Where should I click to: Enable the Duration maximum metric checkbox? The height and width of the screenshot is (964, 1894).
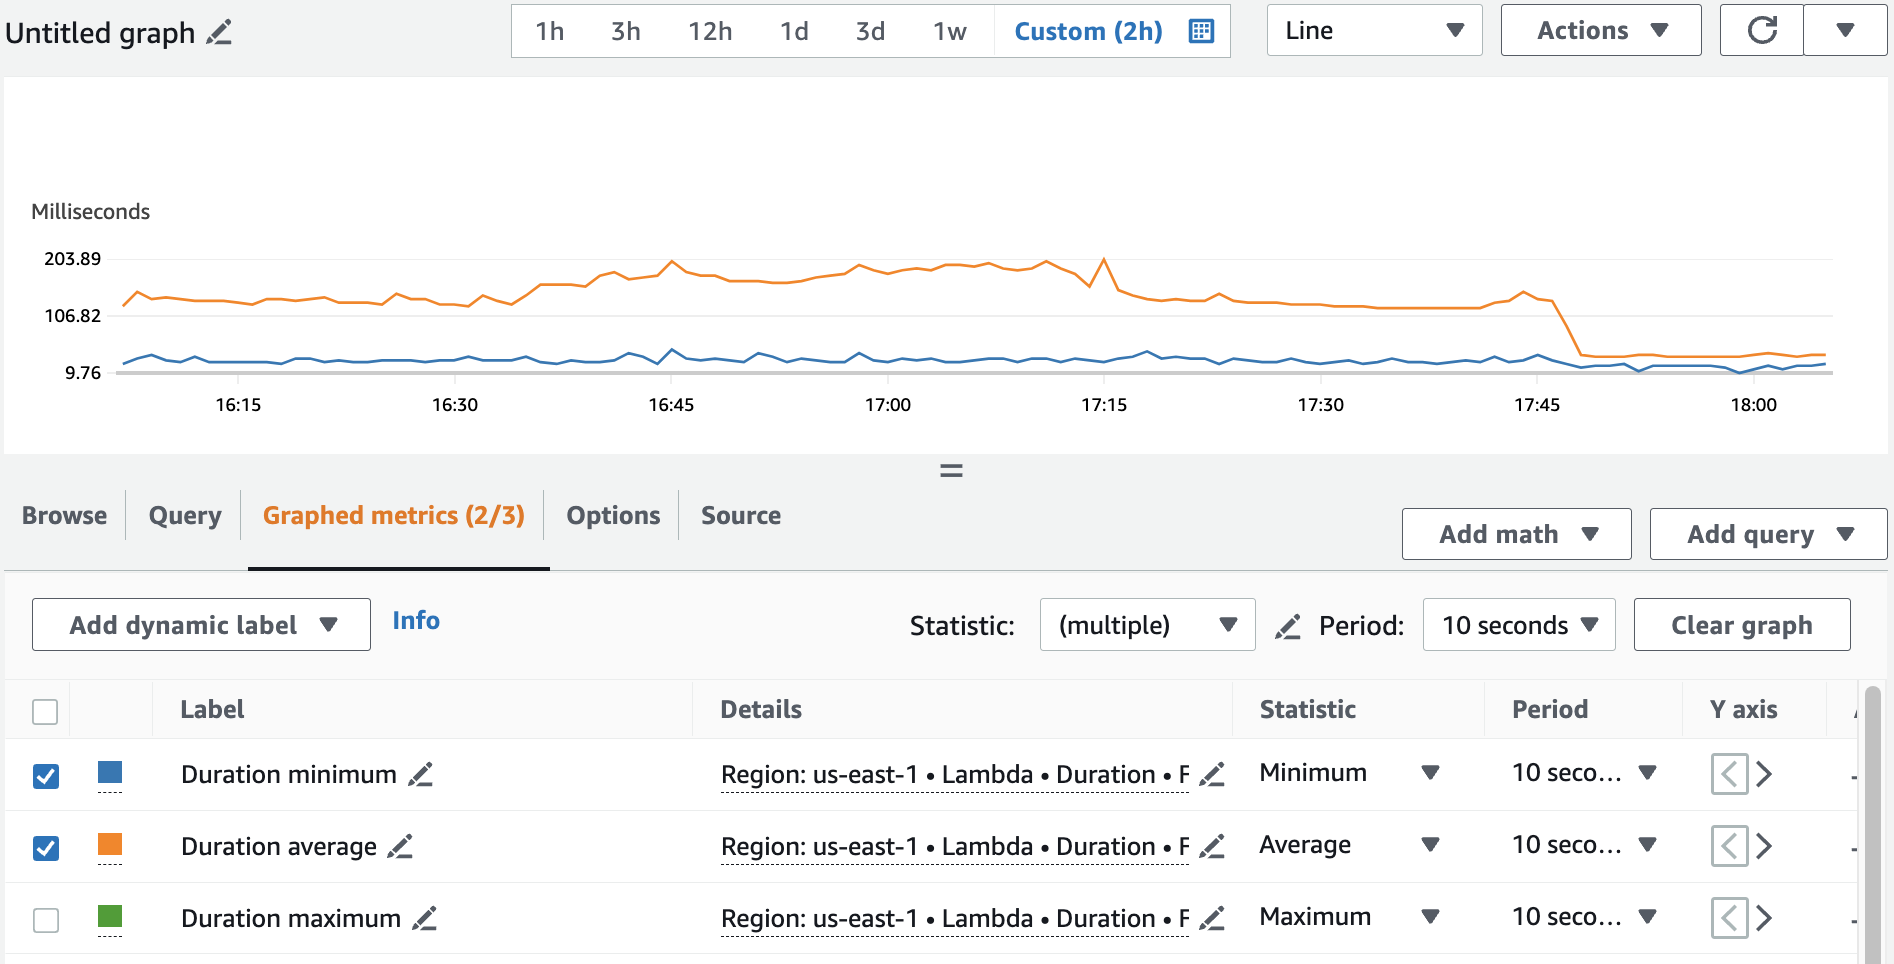(x=46, y=920)
